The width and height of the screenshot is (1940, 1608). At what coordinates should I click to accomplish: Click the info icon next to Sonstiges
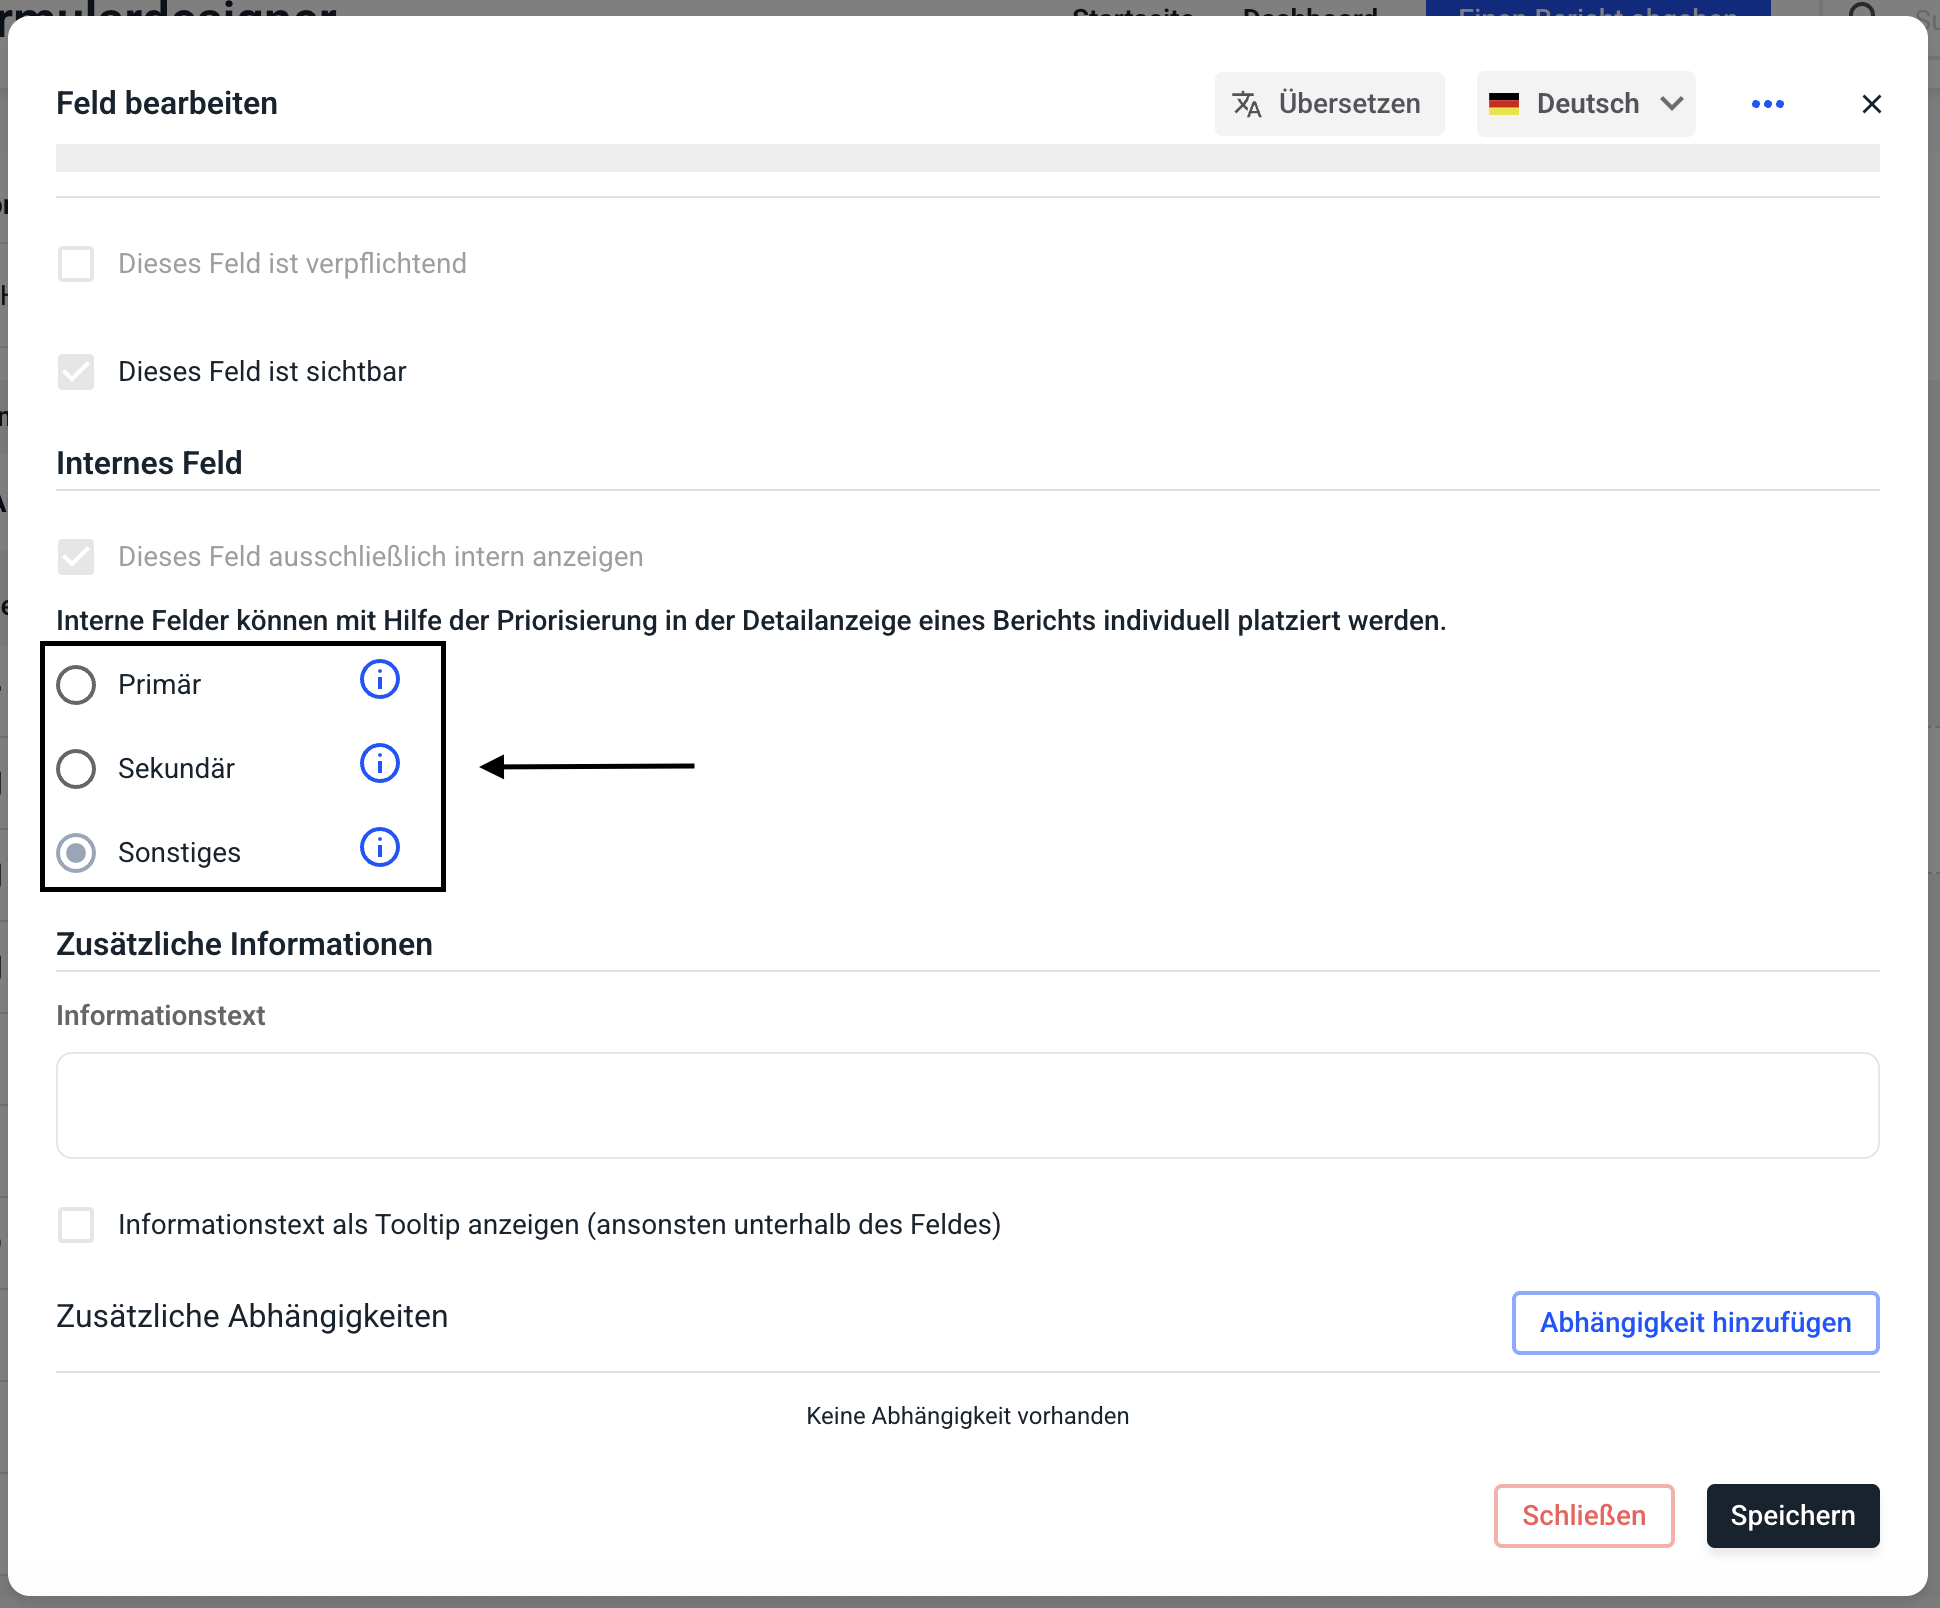(x=379, y=848)
